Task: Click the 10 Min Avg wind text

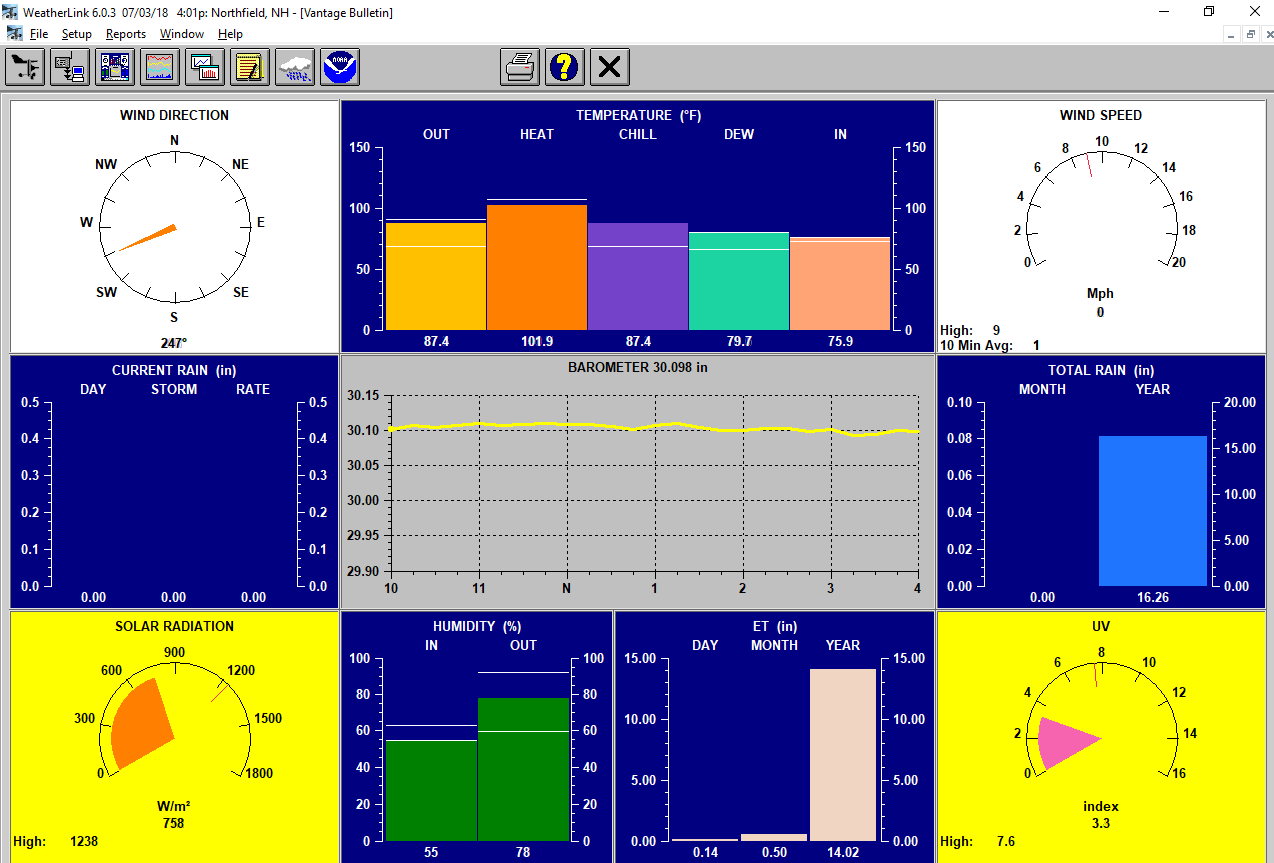Action: point(990,345)
